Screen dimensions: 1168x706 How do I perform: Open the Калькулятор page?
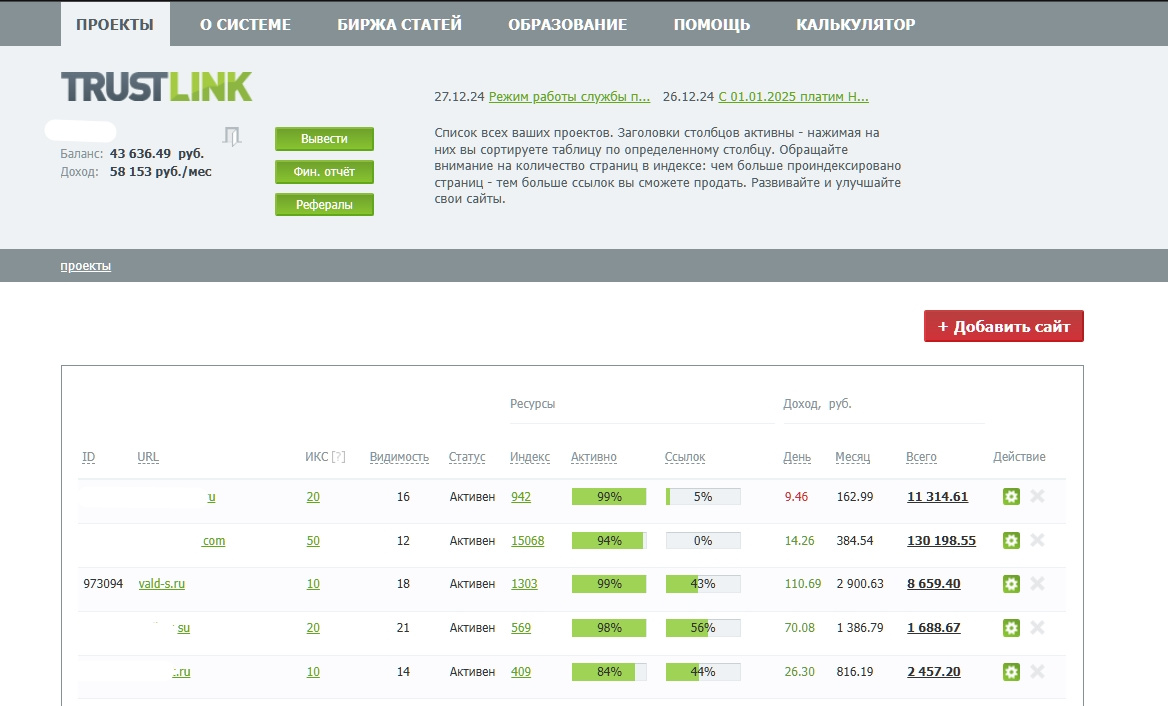click(x=856, y=24)
